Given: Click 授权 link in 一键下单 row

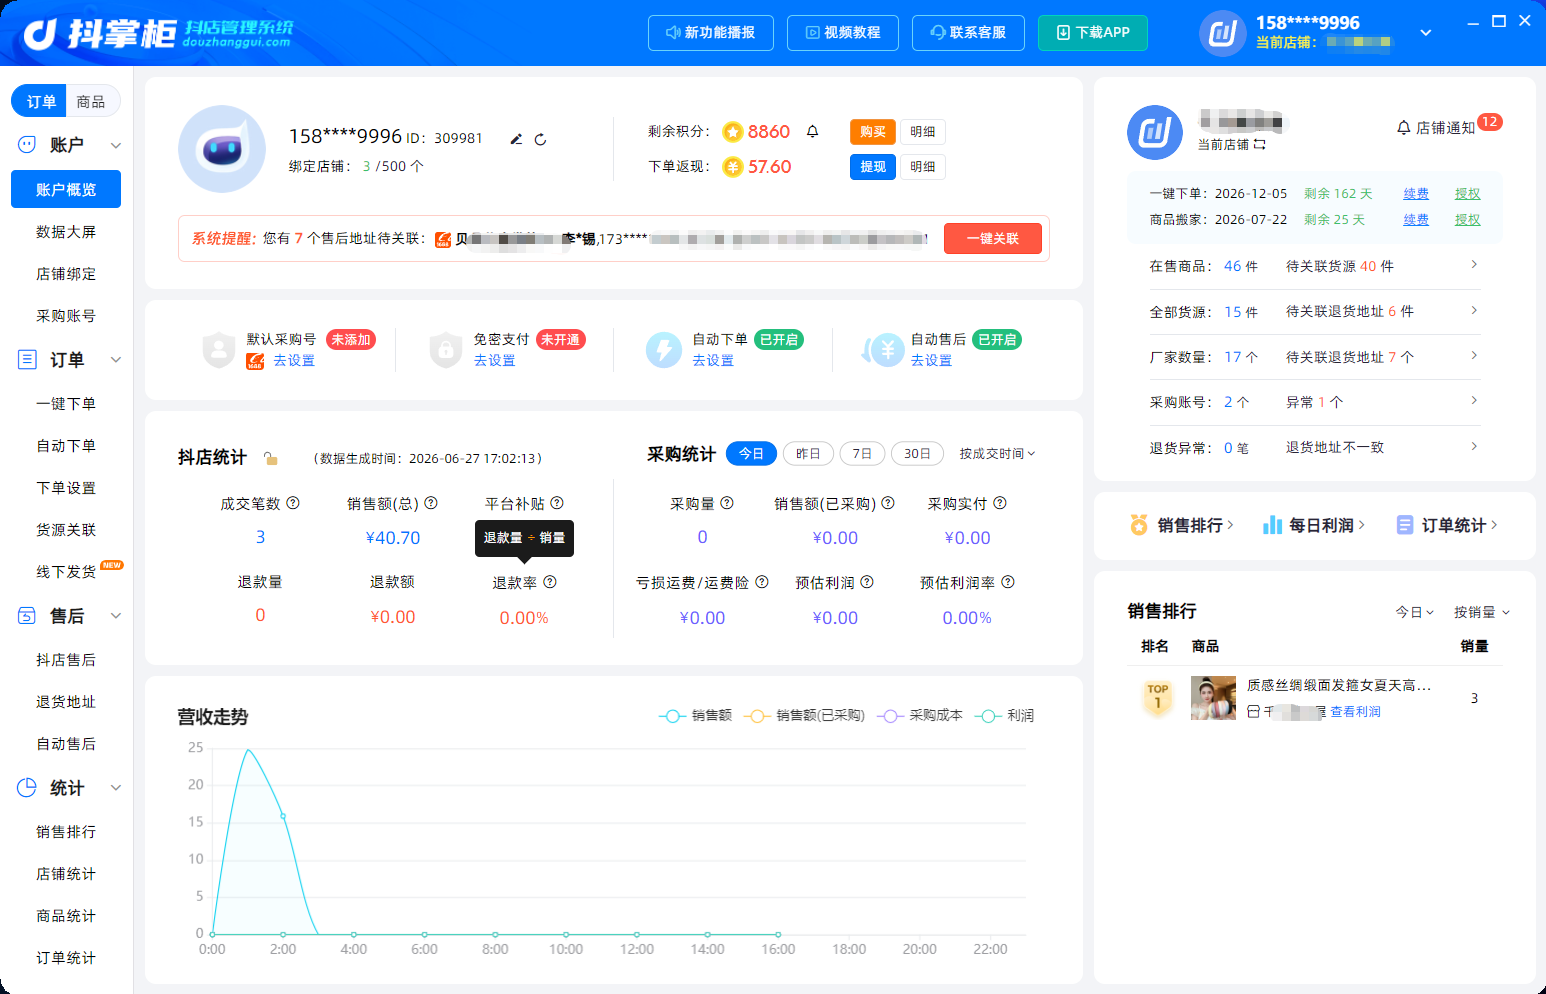Looking at the screenshot, I should click(1467, 194).
